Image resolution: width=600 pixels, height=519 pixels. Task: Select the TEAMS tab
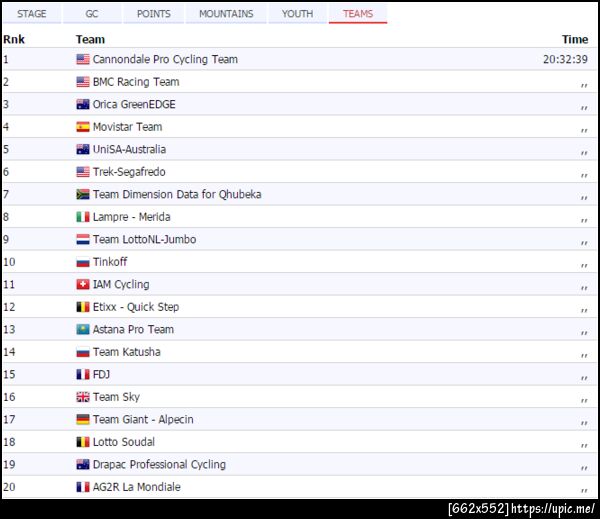(358, 14)
